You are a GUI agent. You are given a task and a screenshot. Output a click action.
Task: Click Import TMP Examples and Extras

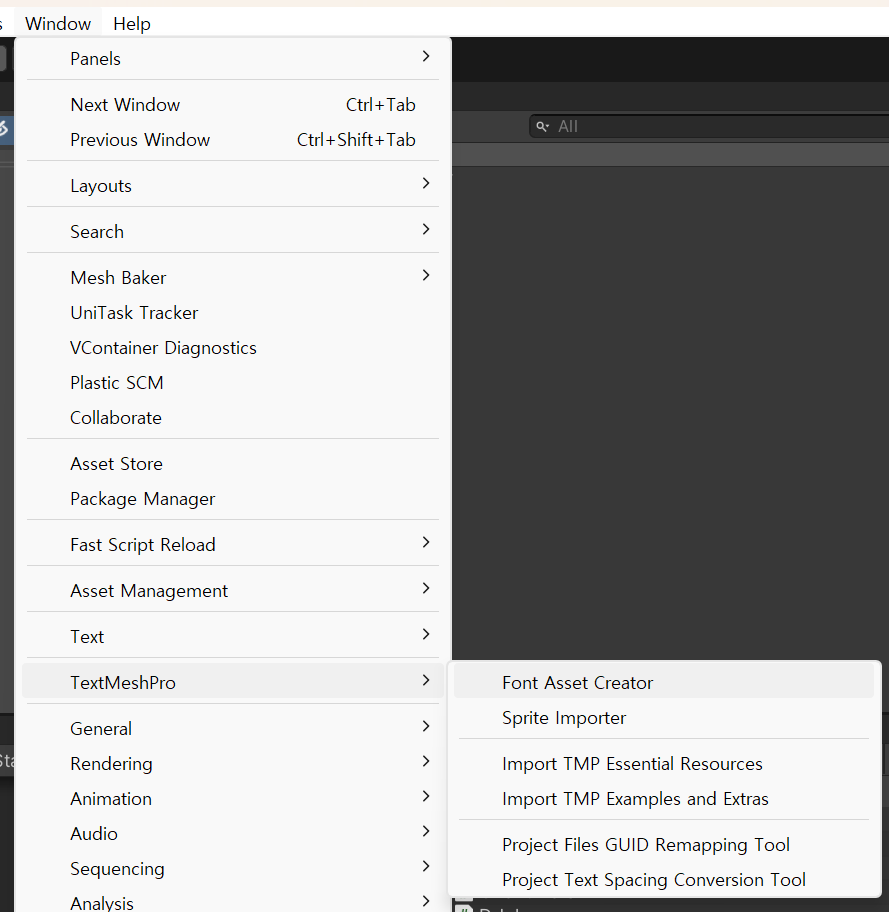(664, 798)
